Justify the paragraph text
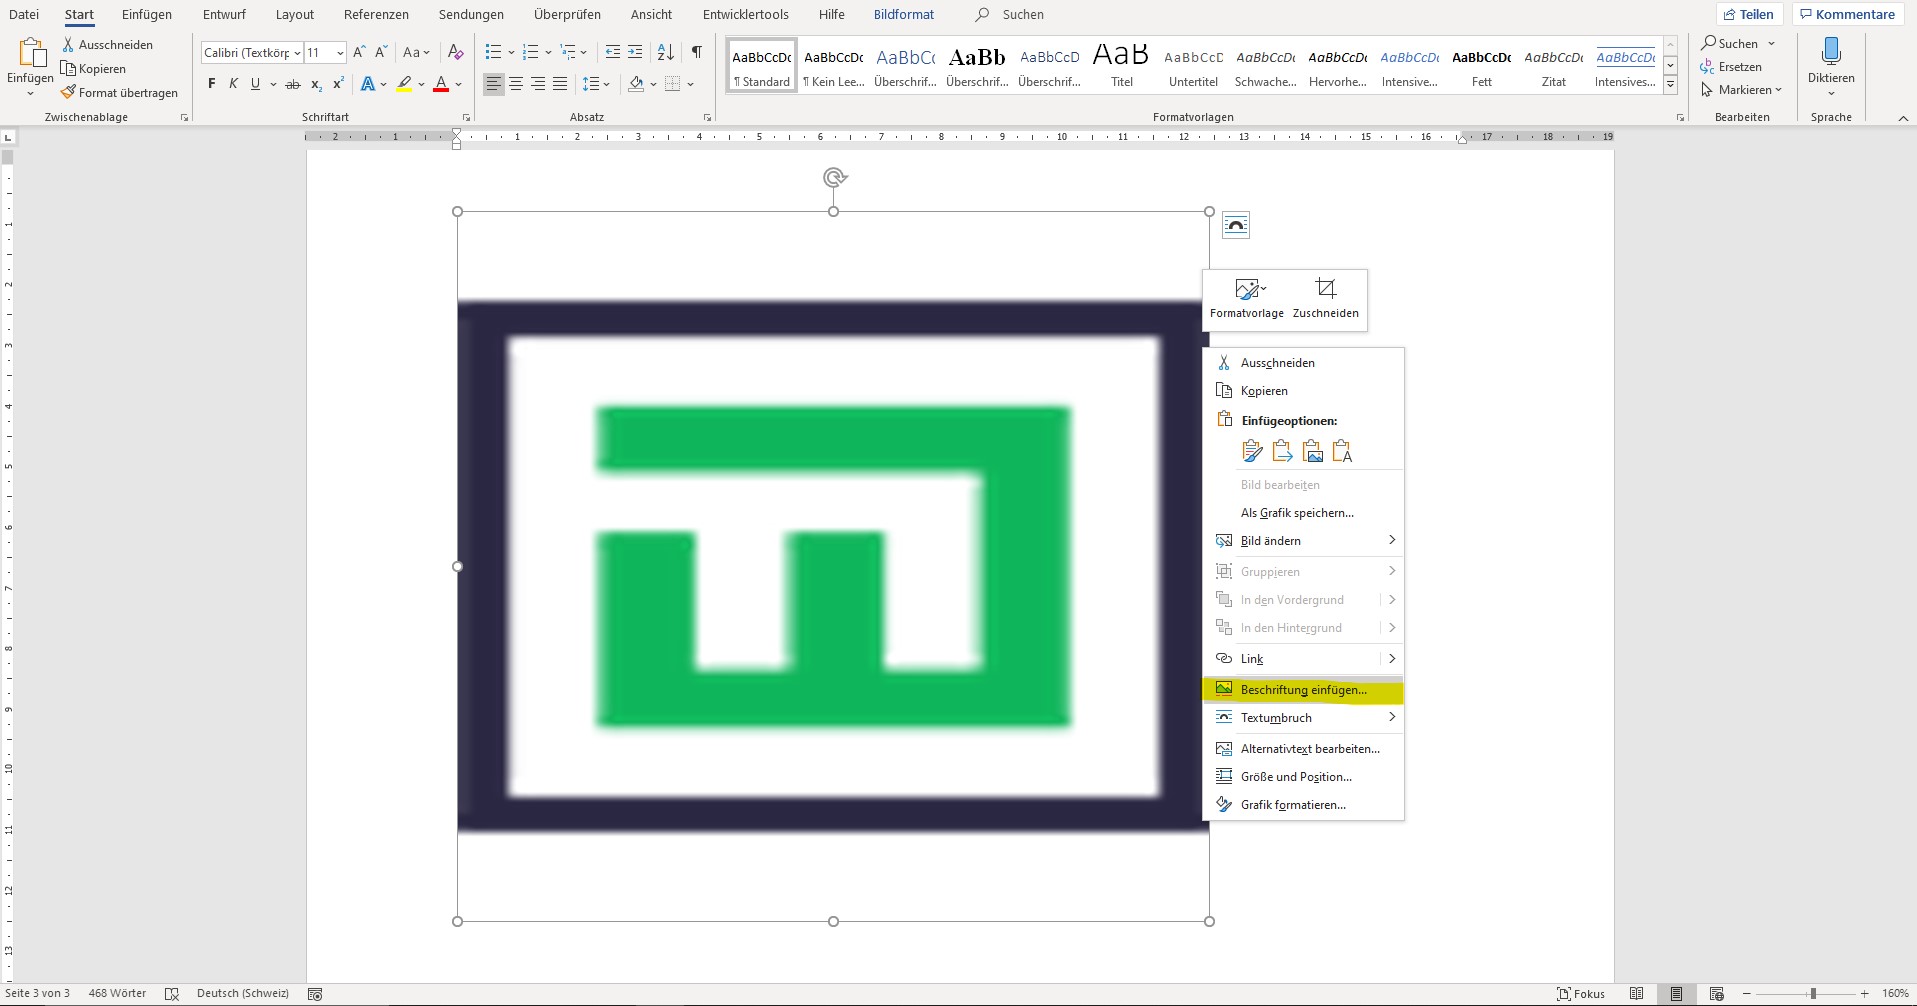The image size is (1917, 1006). [560, 84]
